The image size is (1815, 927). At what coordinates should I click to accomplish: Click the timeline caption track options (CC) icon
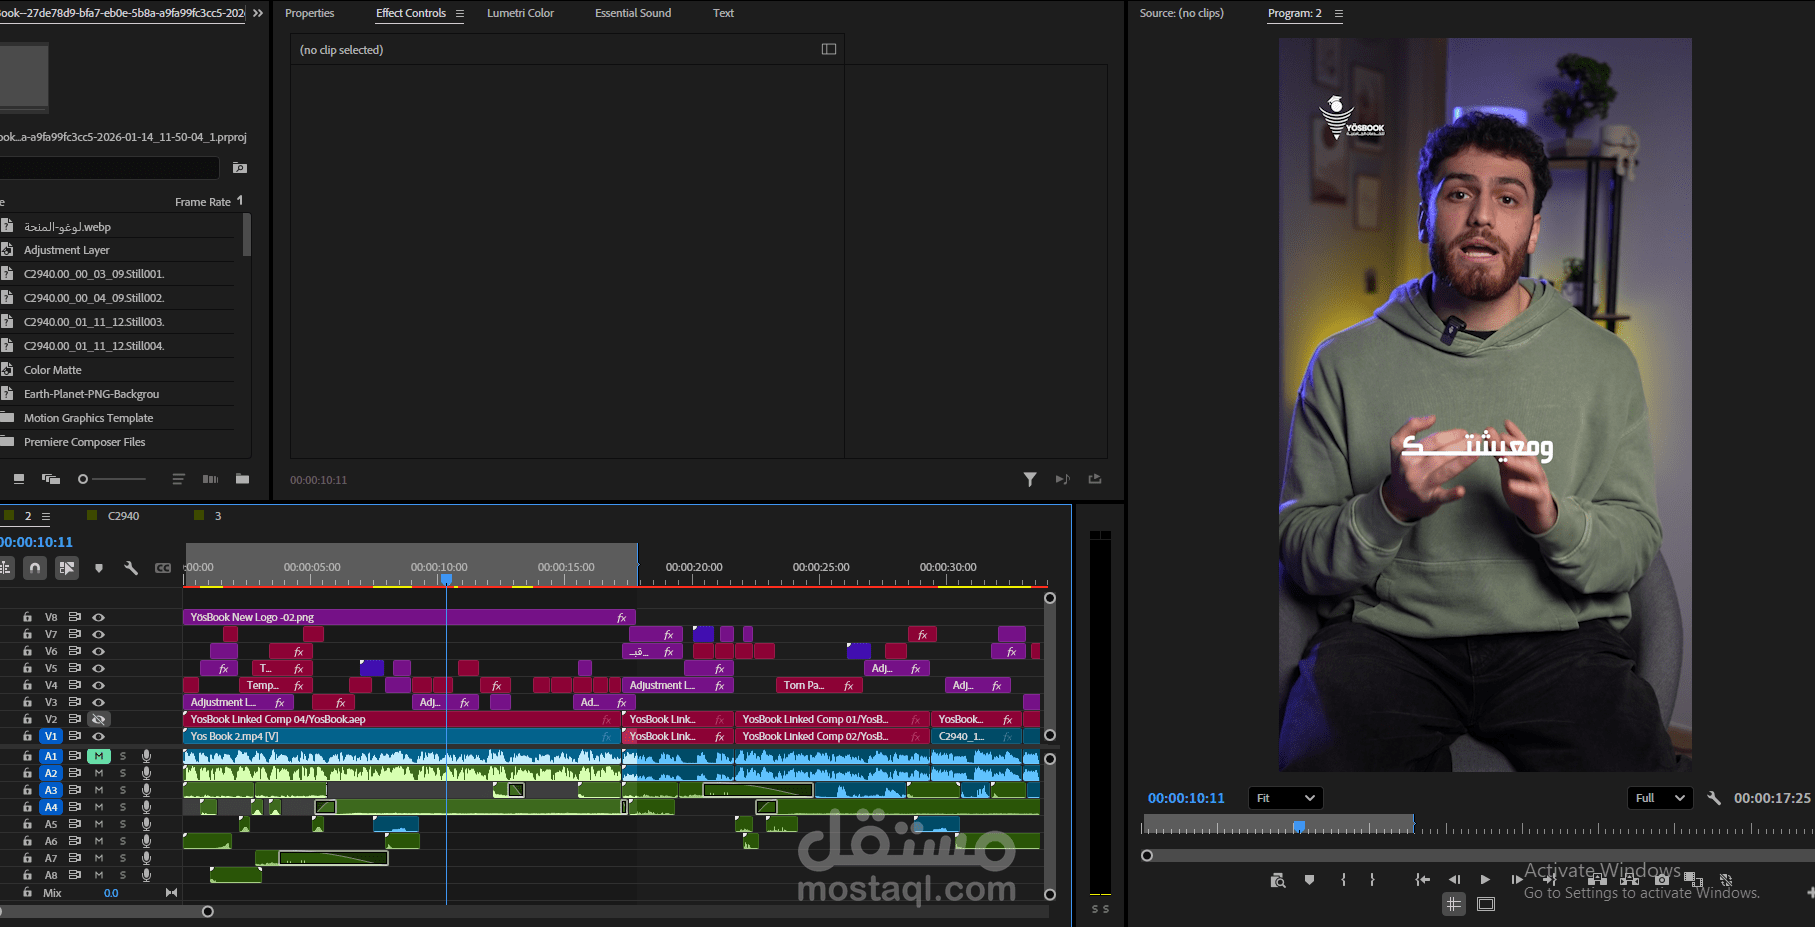pos(163,568)
